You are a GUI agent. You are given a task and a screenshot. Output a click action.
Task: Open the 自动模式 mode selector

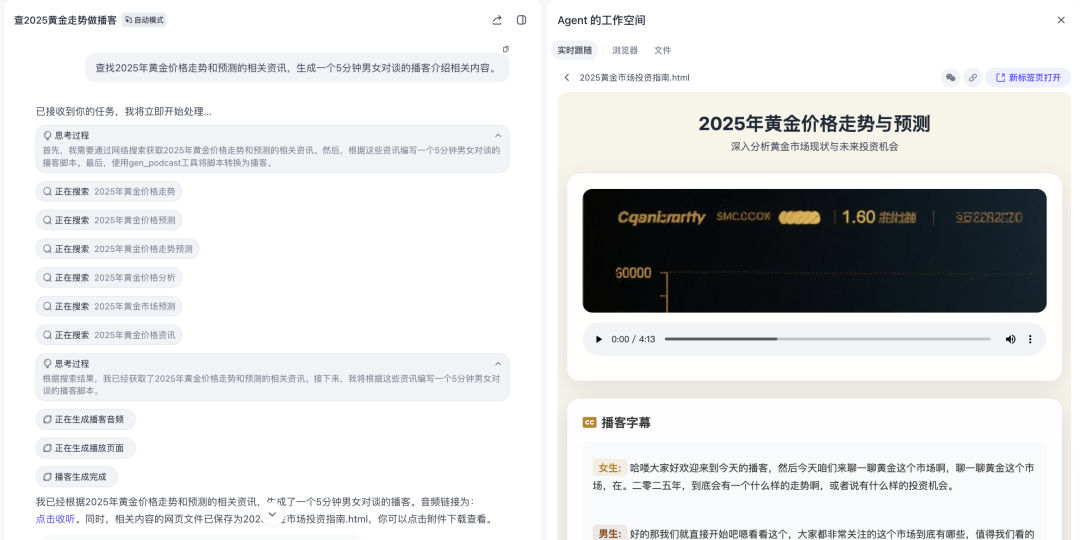point(144,20)
